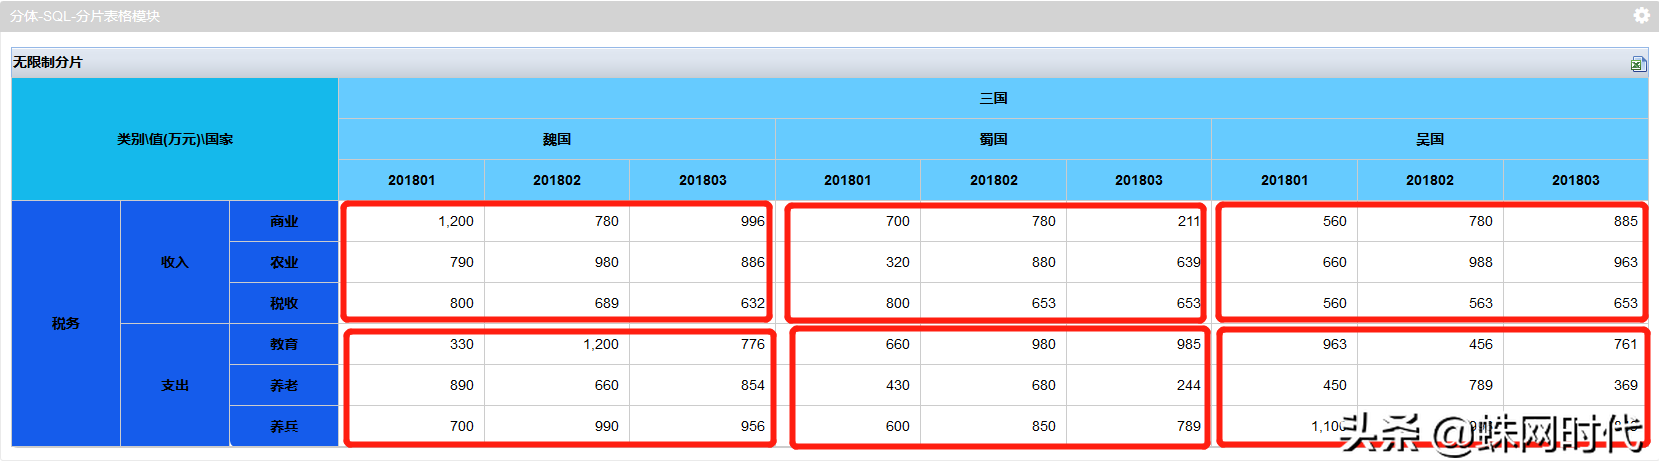Select cell 639 in the 农业 row
The width and height of the screenshot is (1659, 470).
1139,262
